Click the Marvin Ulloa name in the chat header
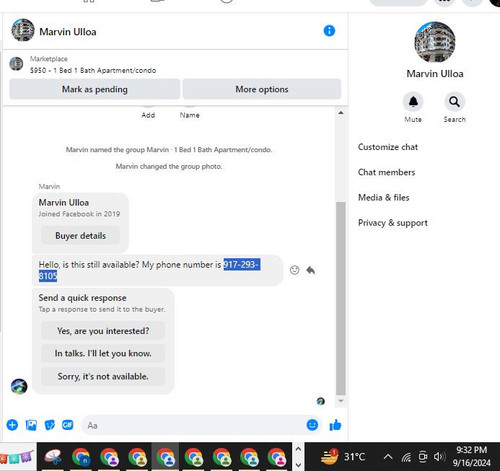The height and width of the screenshot is (471, 500). coord(68,32)
